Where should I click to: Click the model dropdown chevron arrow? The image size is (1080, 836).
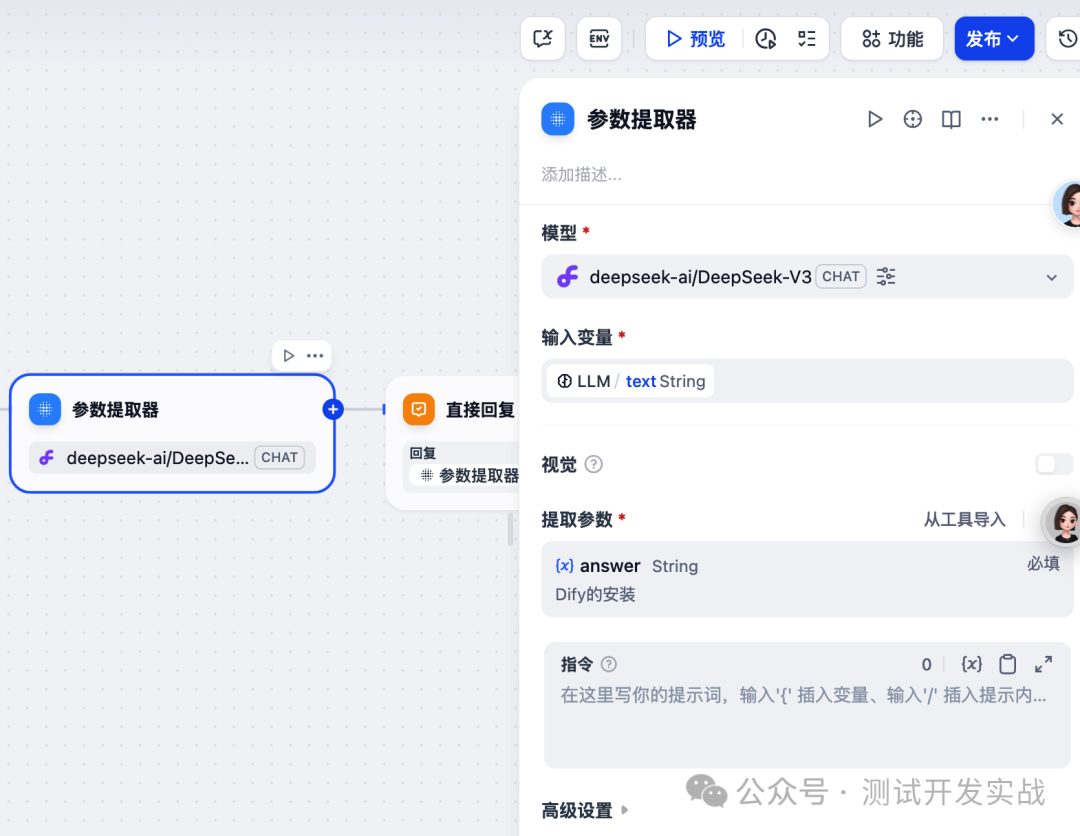point(1052,278)
